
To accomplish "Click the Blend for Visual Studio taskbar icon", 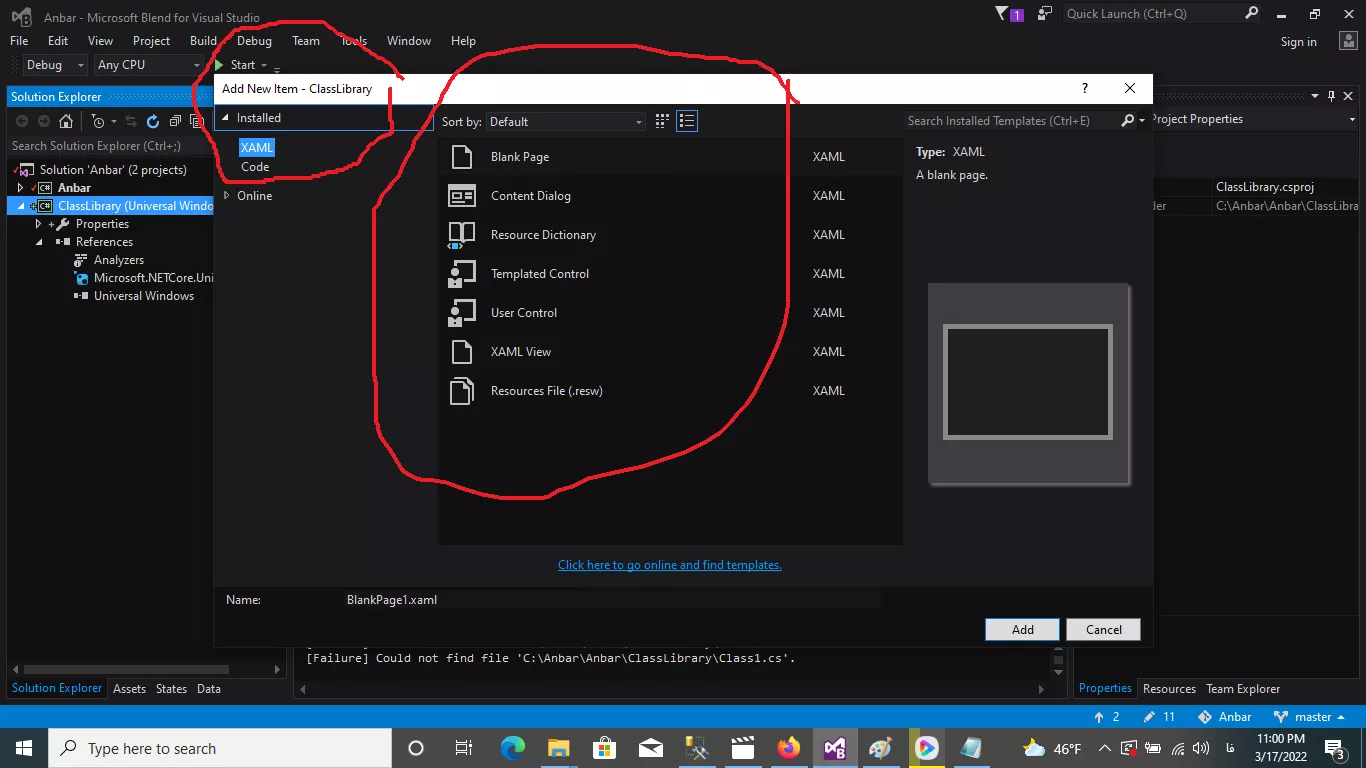I will click(835, 748).
